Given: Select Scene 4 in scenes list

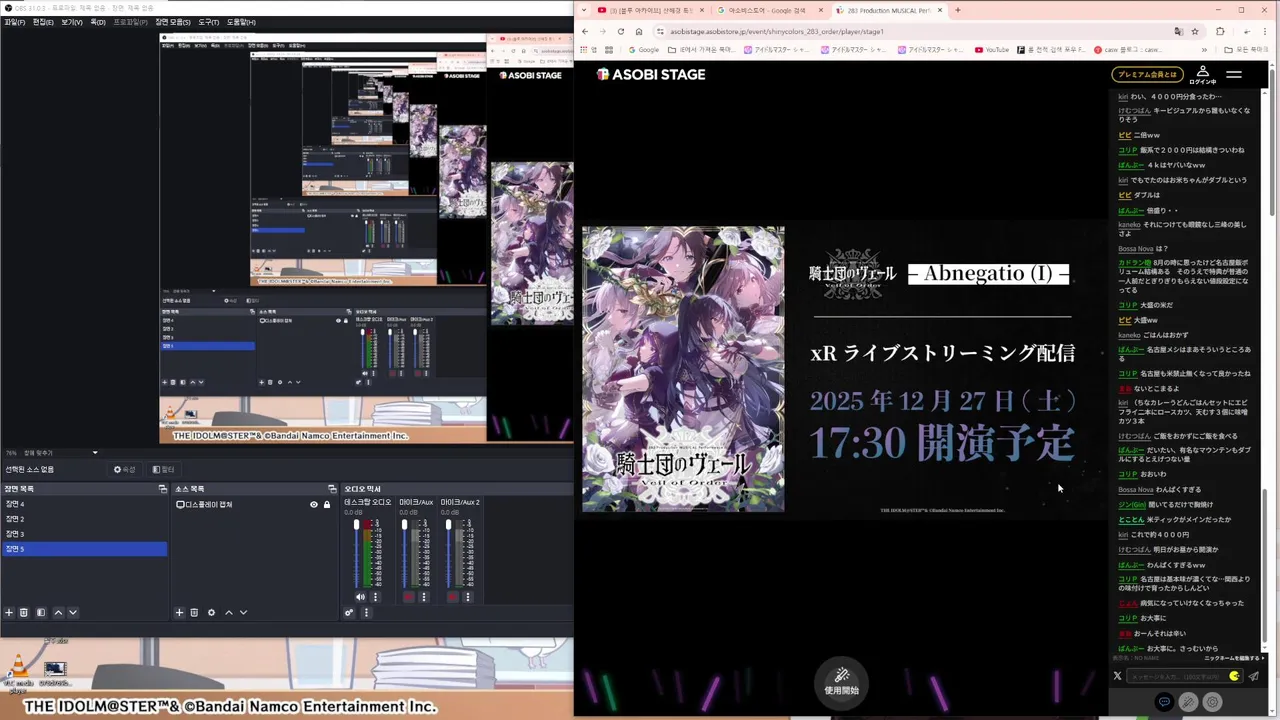Looking at the screenshot, I should coord(84,504).
